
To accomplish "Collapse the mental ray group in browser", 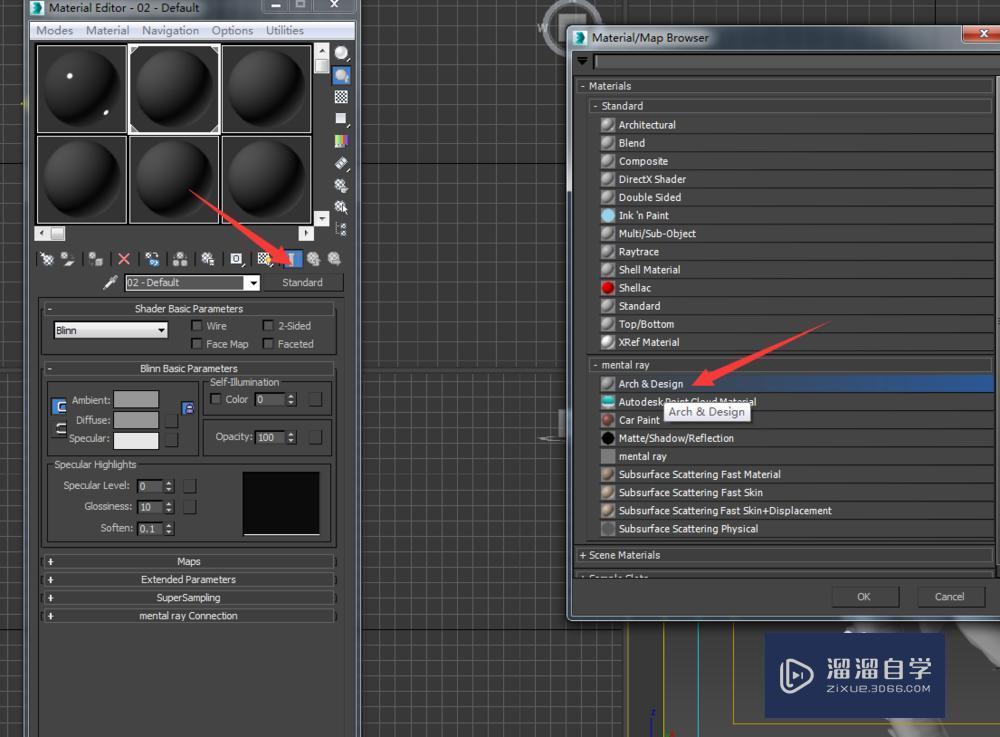I will (x=791, y=365).
